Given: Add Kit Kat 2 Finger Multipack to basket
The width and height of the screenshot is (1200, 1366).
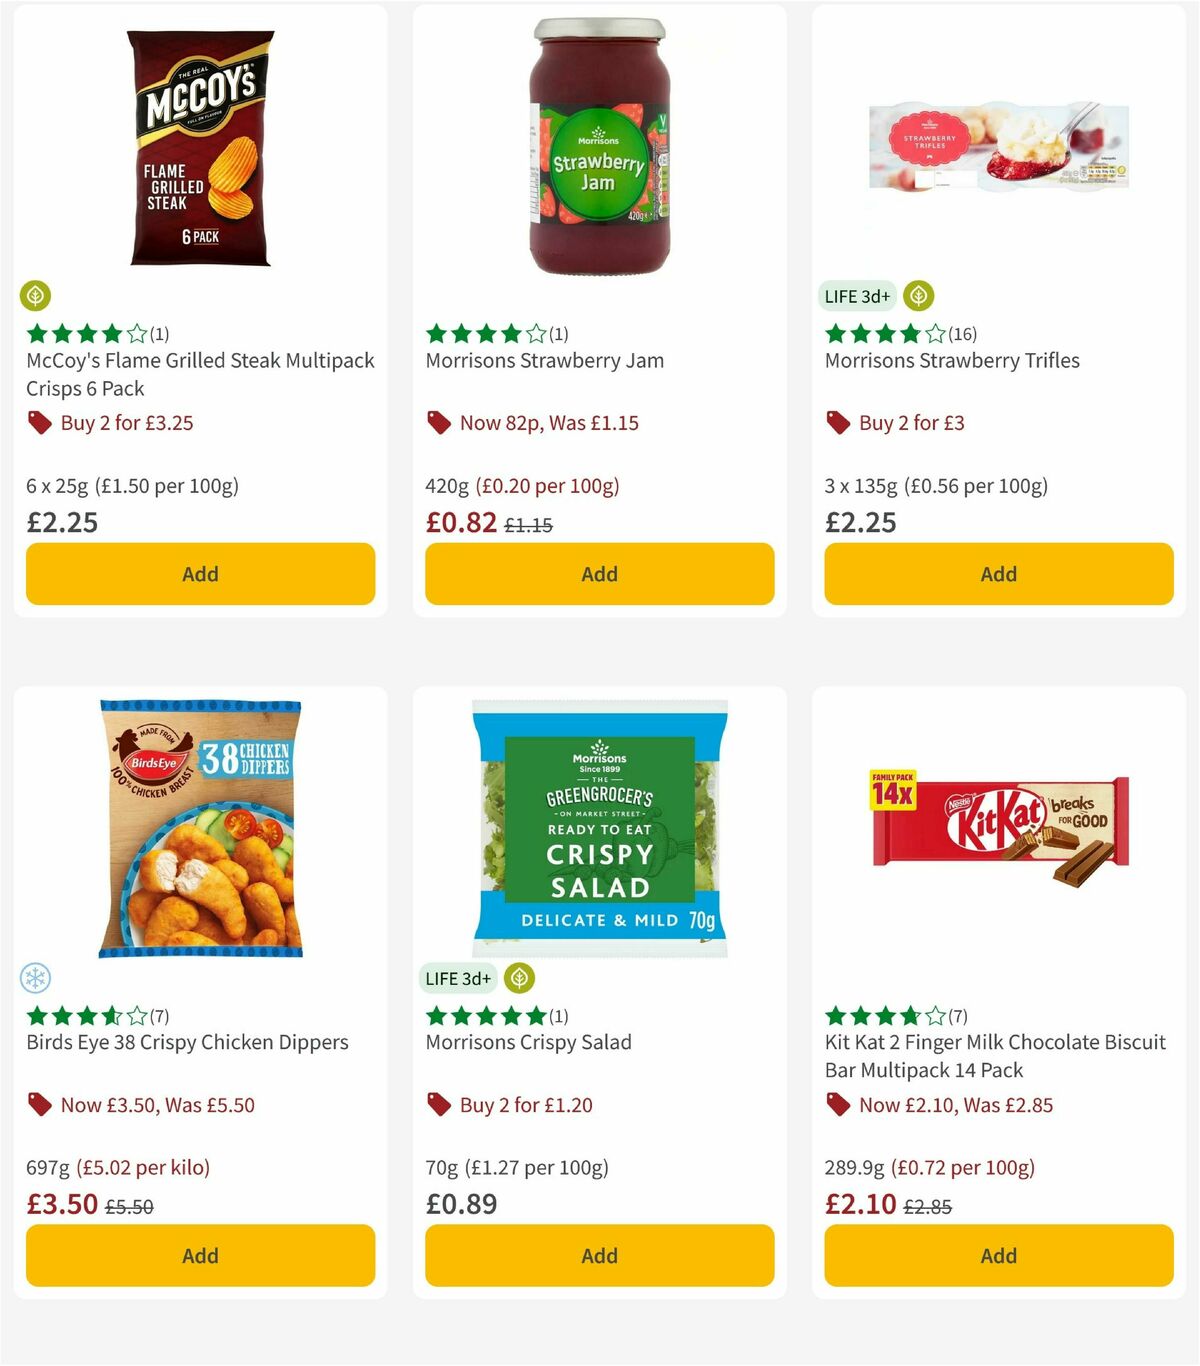Looking at the screenshot, I should coord(998,1256).
